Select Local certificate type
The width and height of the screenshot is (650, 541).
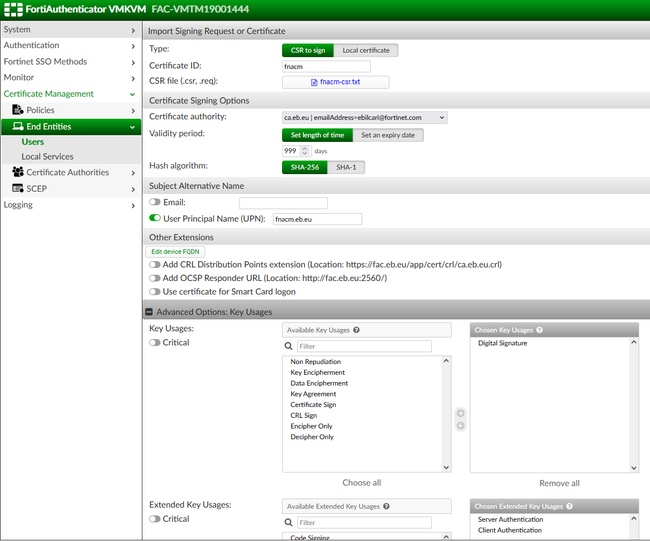[366, 50]
